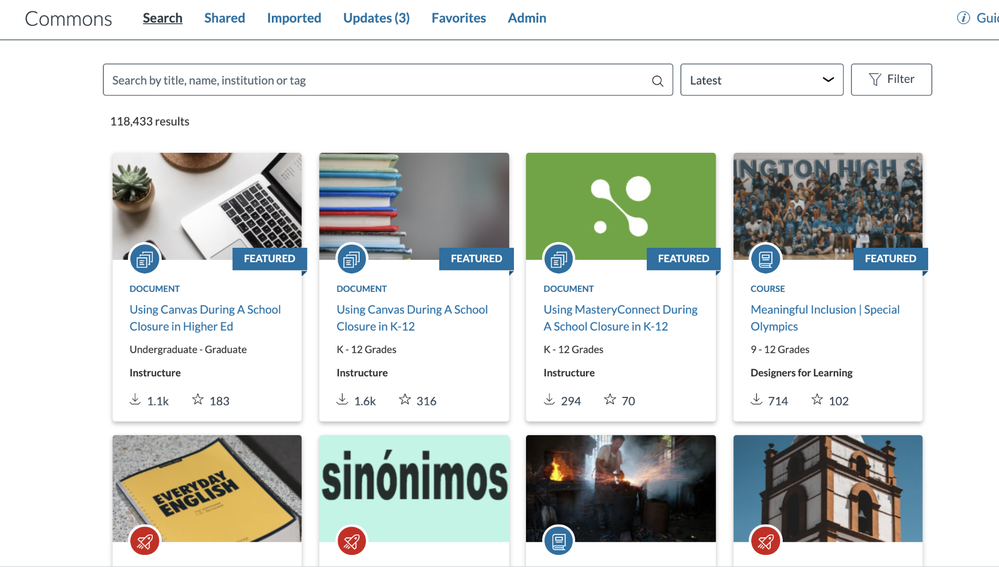Open the Filter options
This screenshot has height=567, width=999.
click(891, 80)
